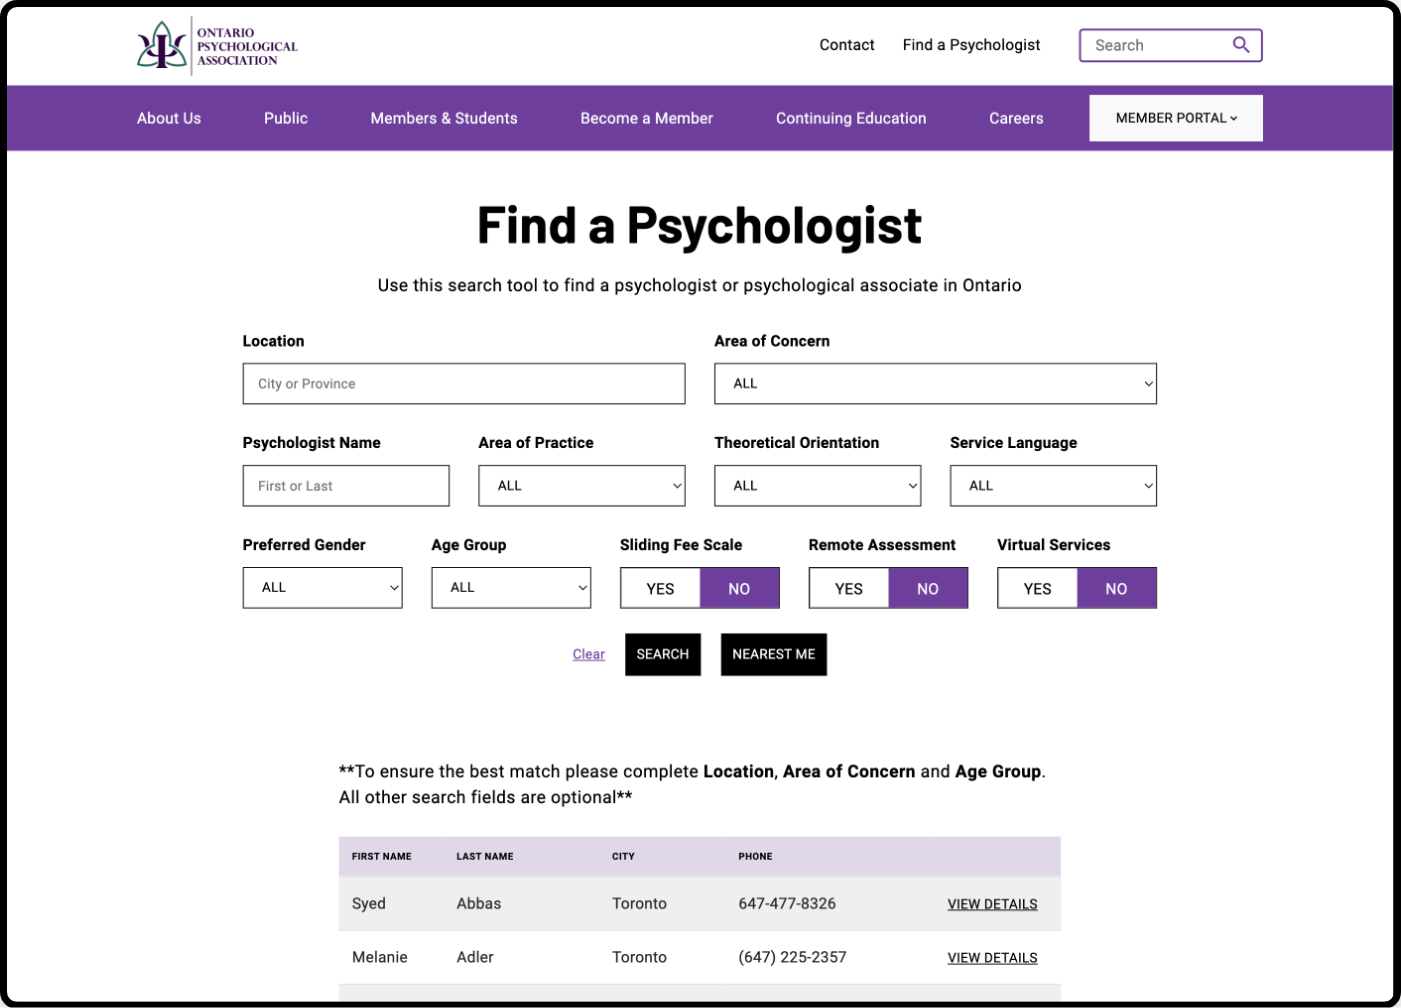Enable Remote Assessment by clicking YES
Screen dimensions: 1401x1008
click(x=849, y=588)
